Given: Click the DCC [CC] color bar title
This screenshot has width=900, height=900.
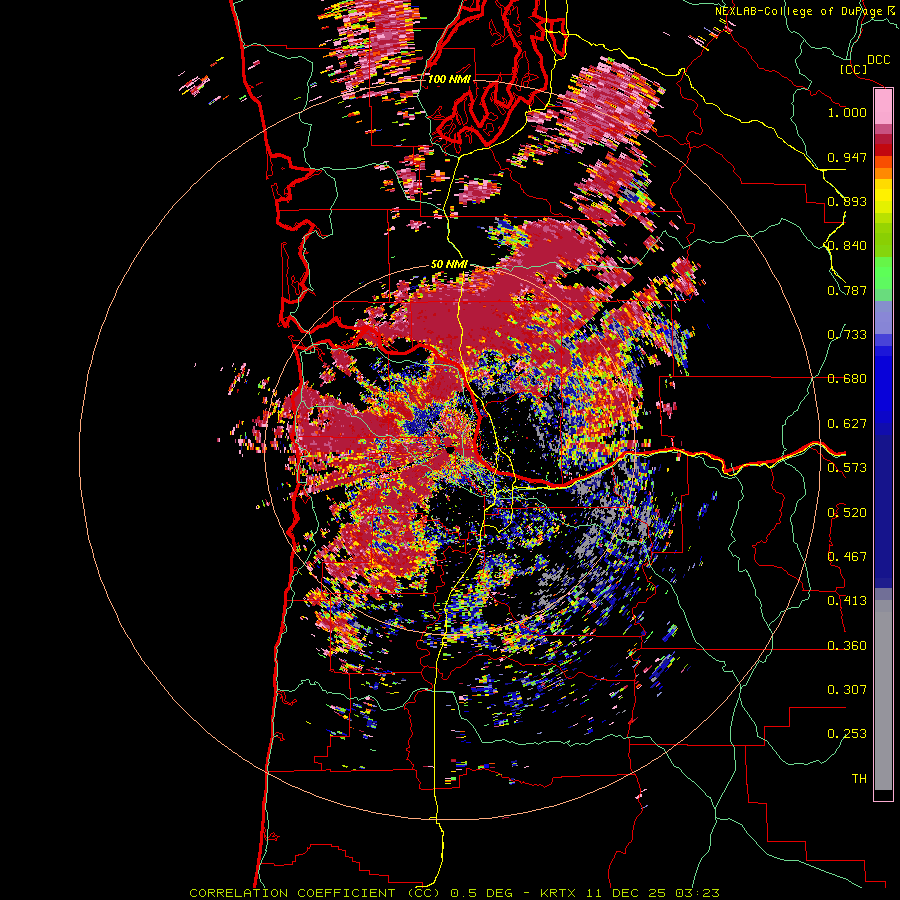Looking at the screenshot, I should coord(866,64).
